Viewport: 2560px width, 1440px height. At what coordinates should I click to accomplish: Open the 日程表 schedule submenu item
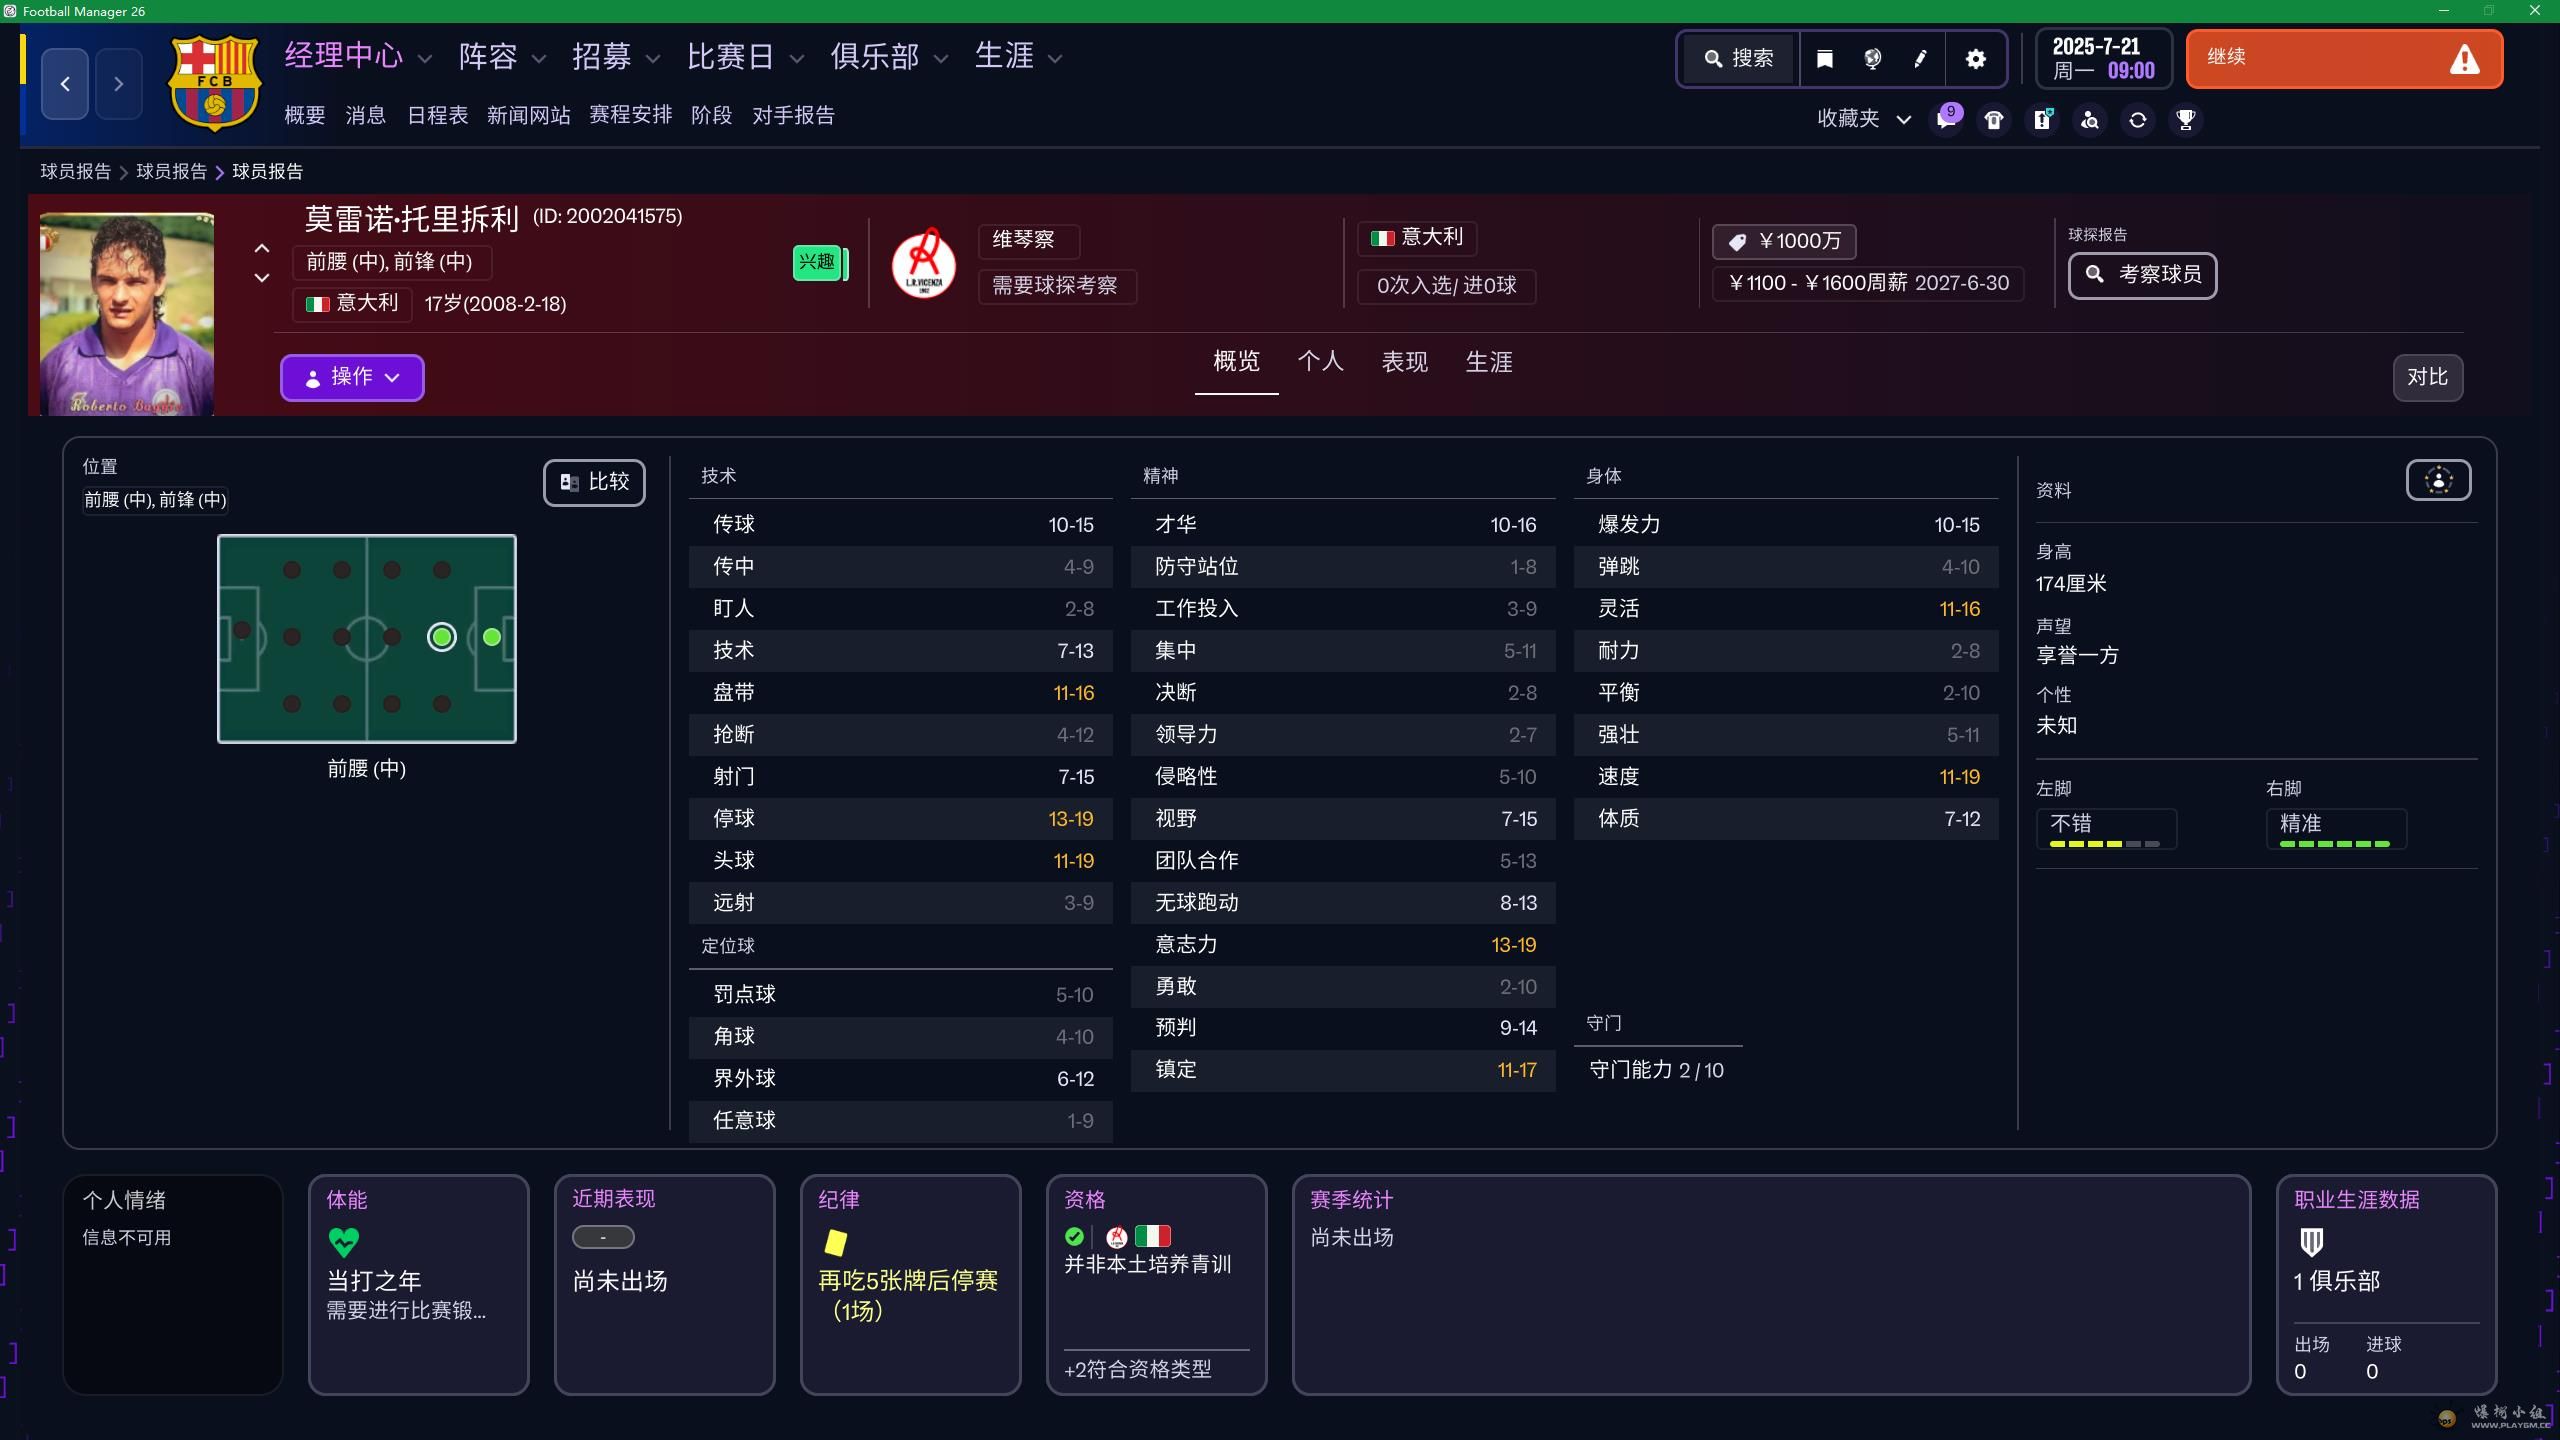[x=437, y=116]
